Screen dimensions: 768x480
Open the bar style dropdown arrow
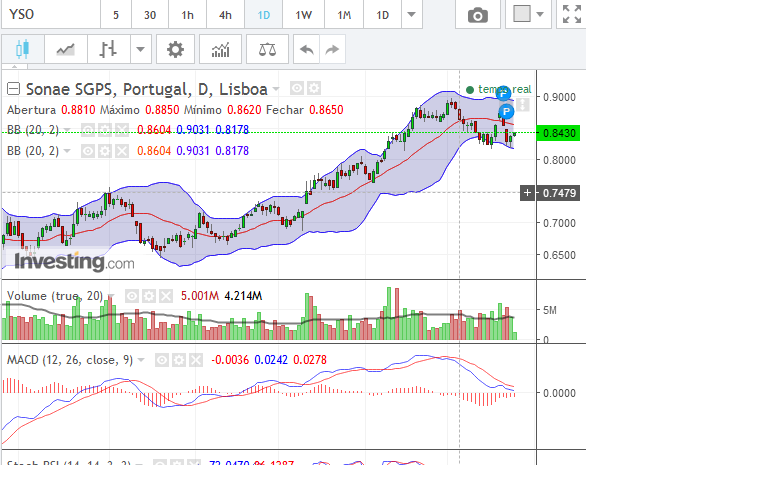click(x=141, y=49)
